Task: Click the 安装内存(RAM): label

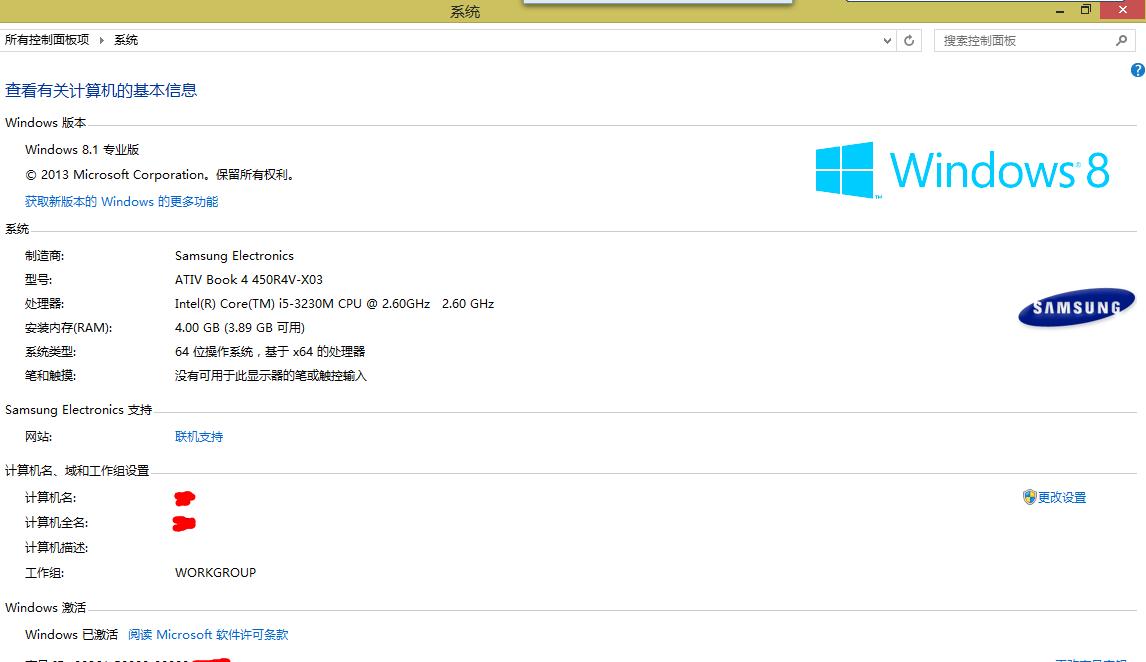Action: (x=69, y=328)
